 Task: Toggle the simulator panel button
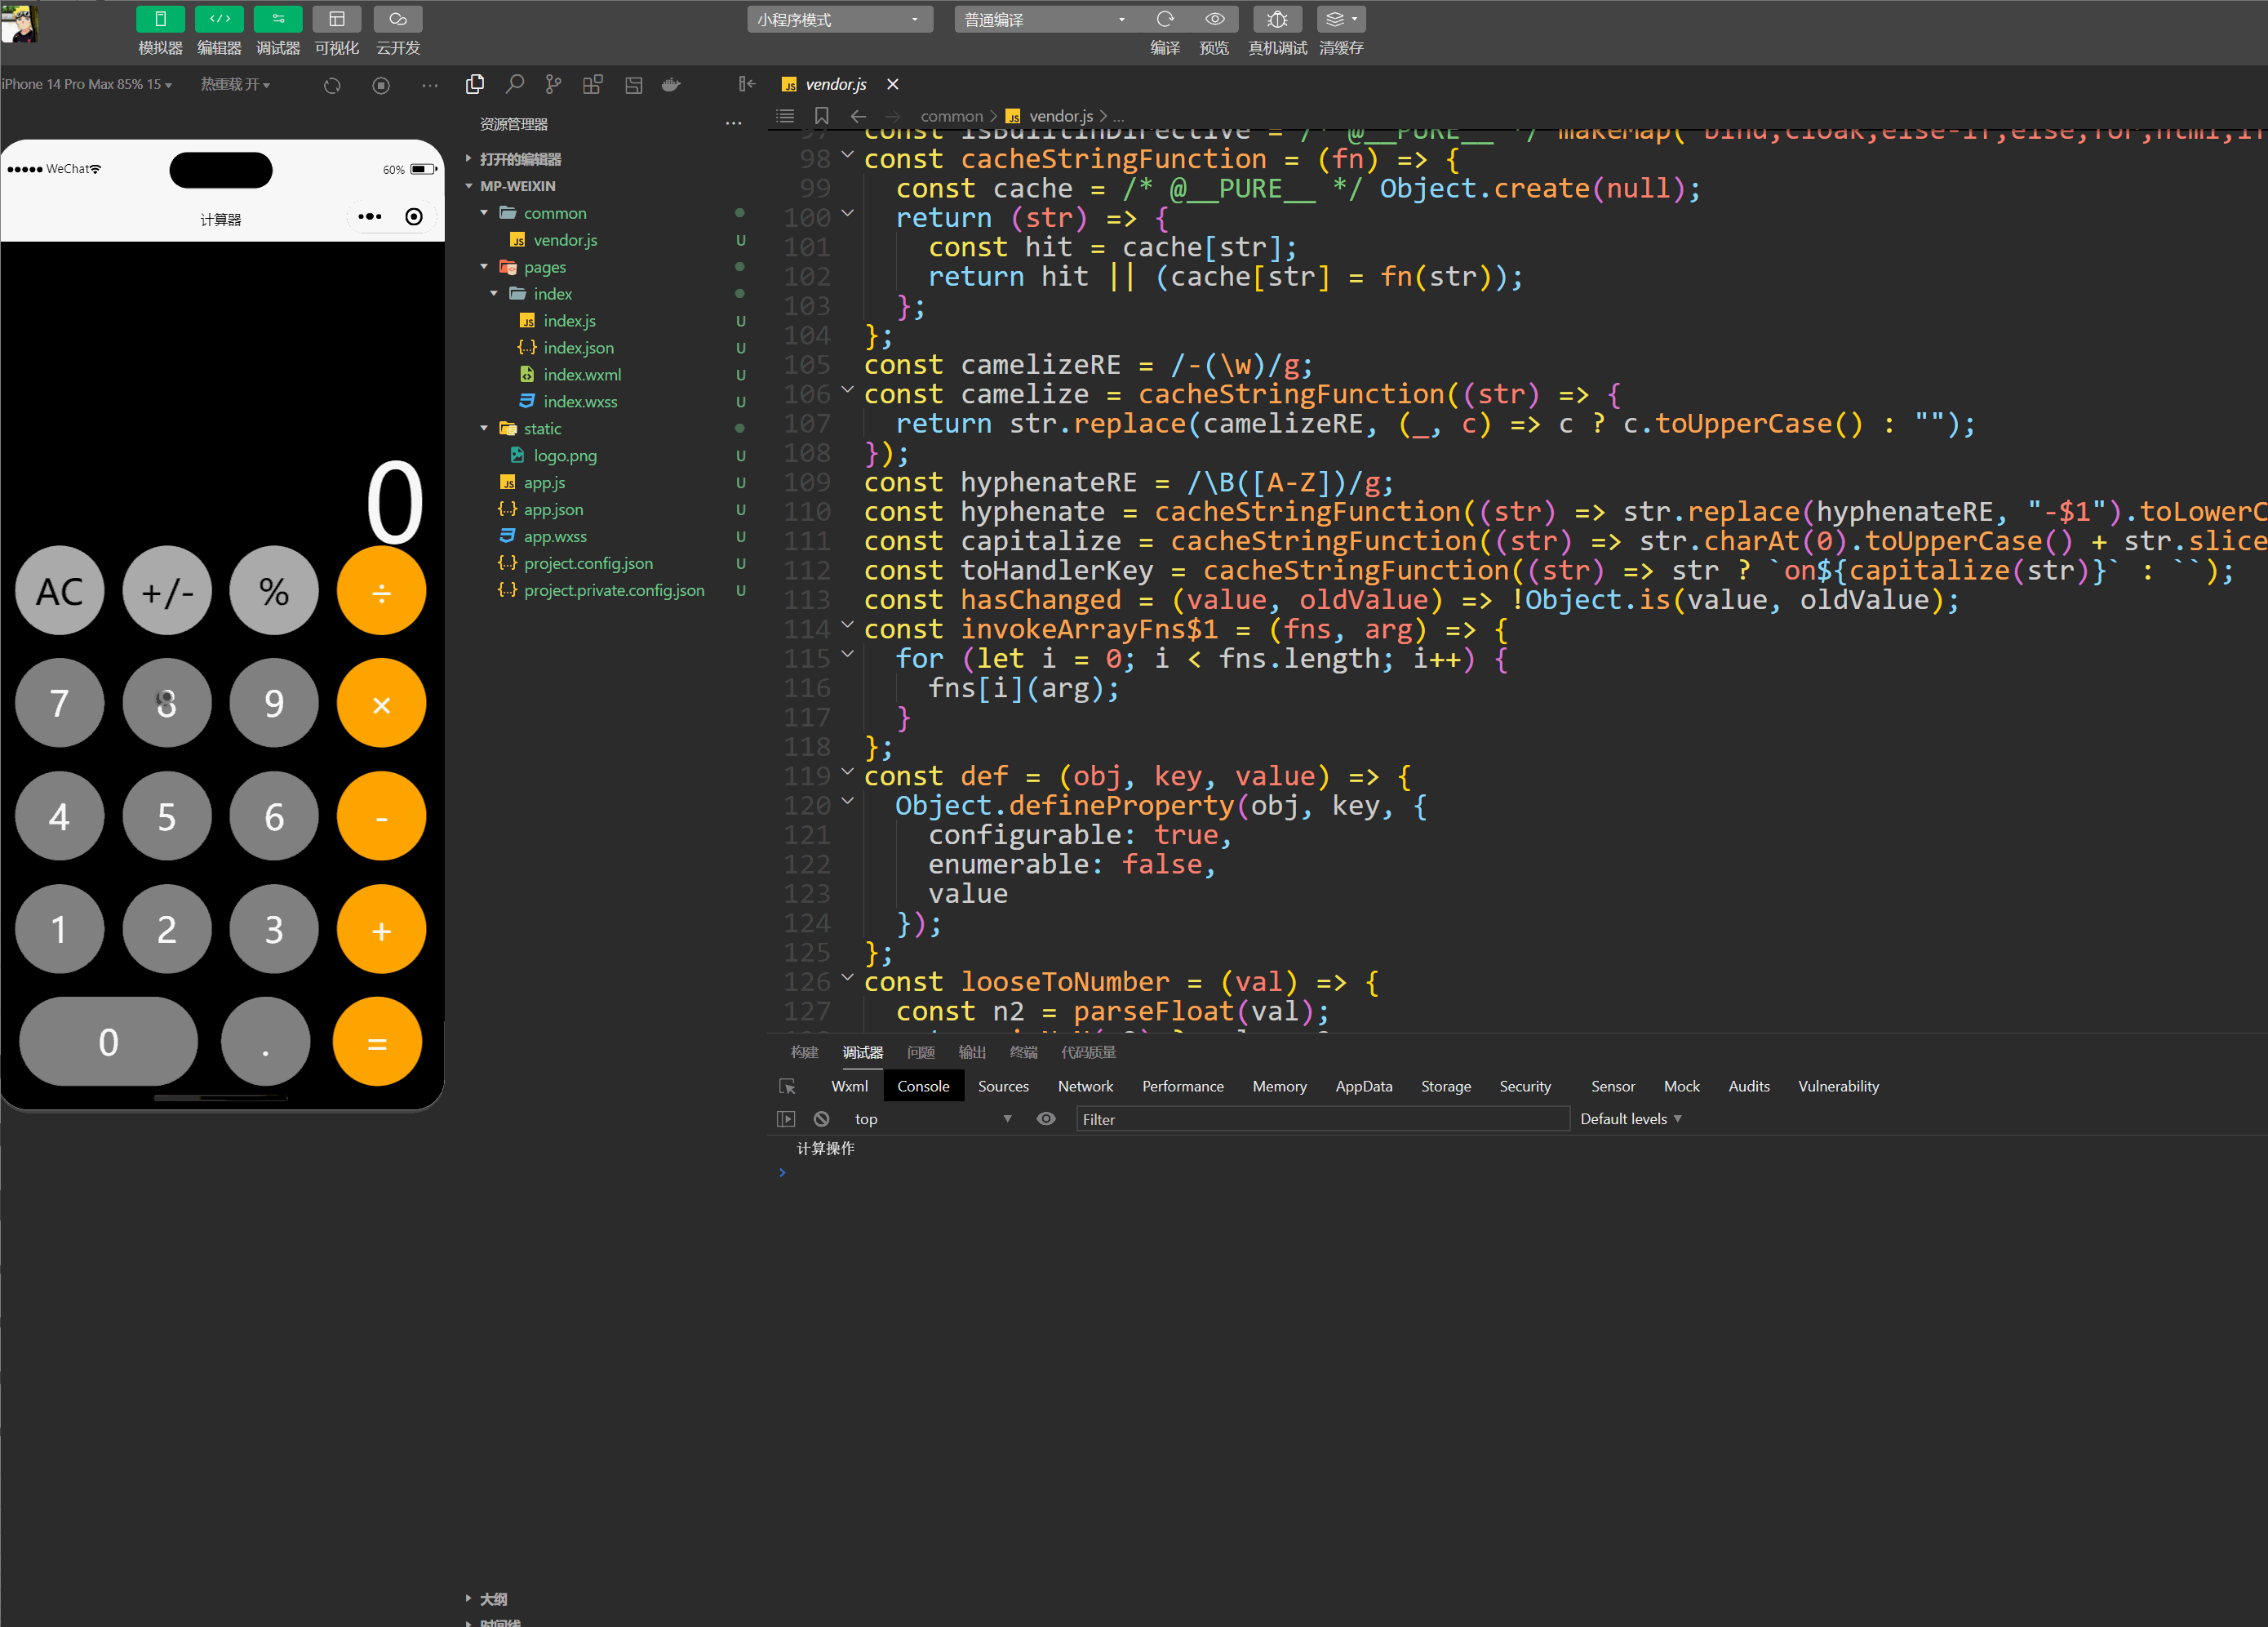(x=160, y=19)
